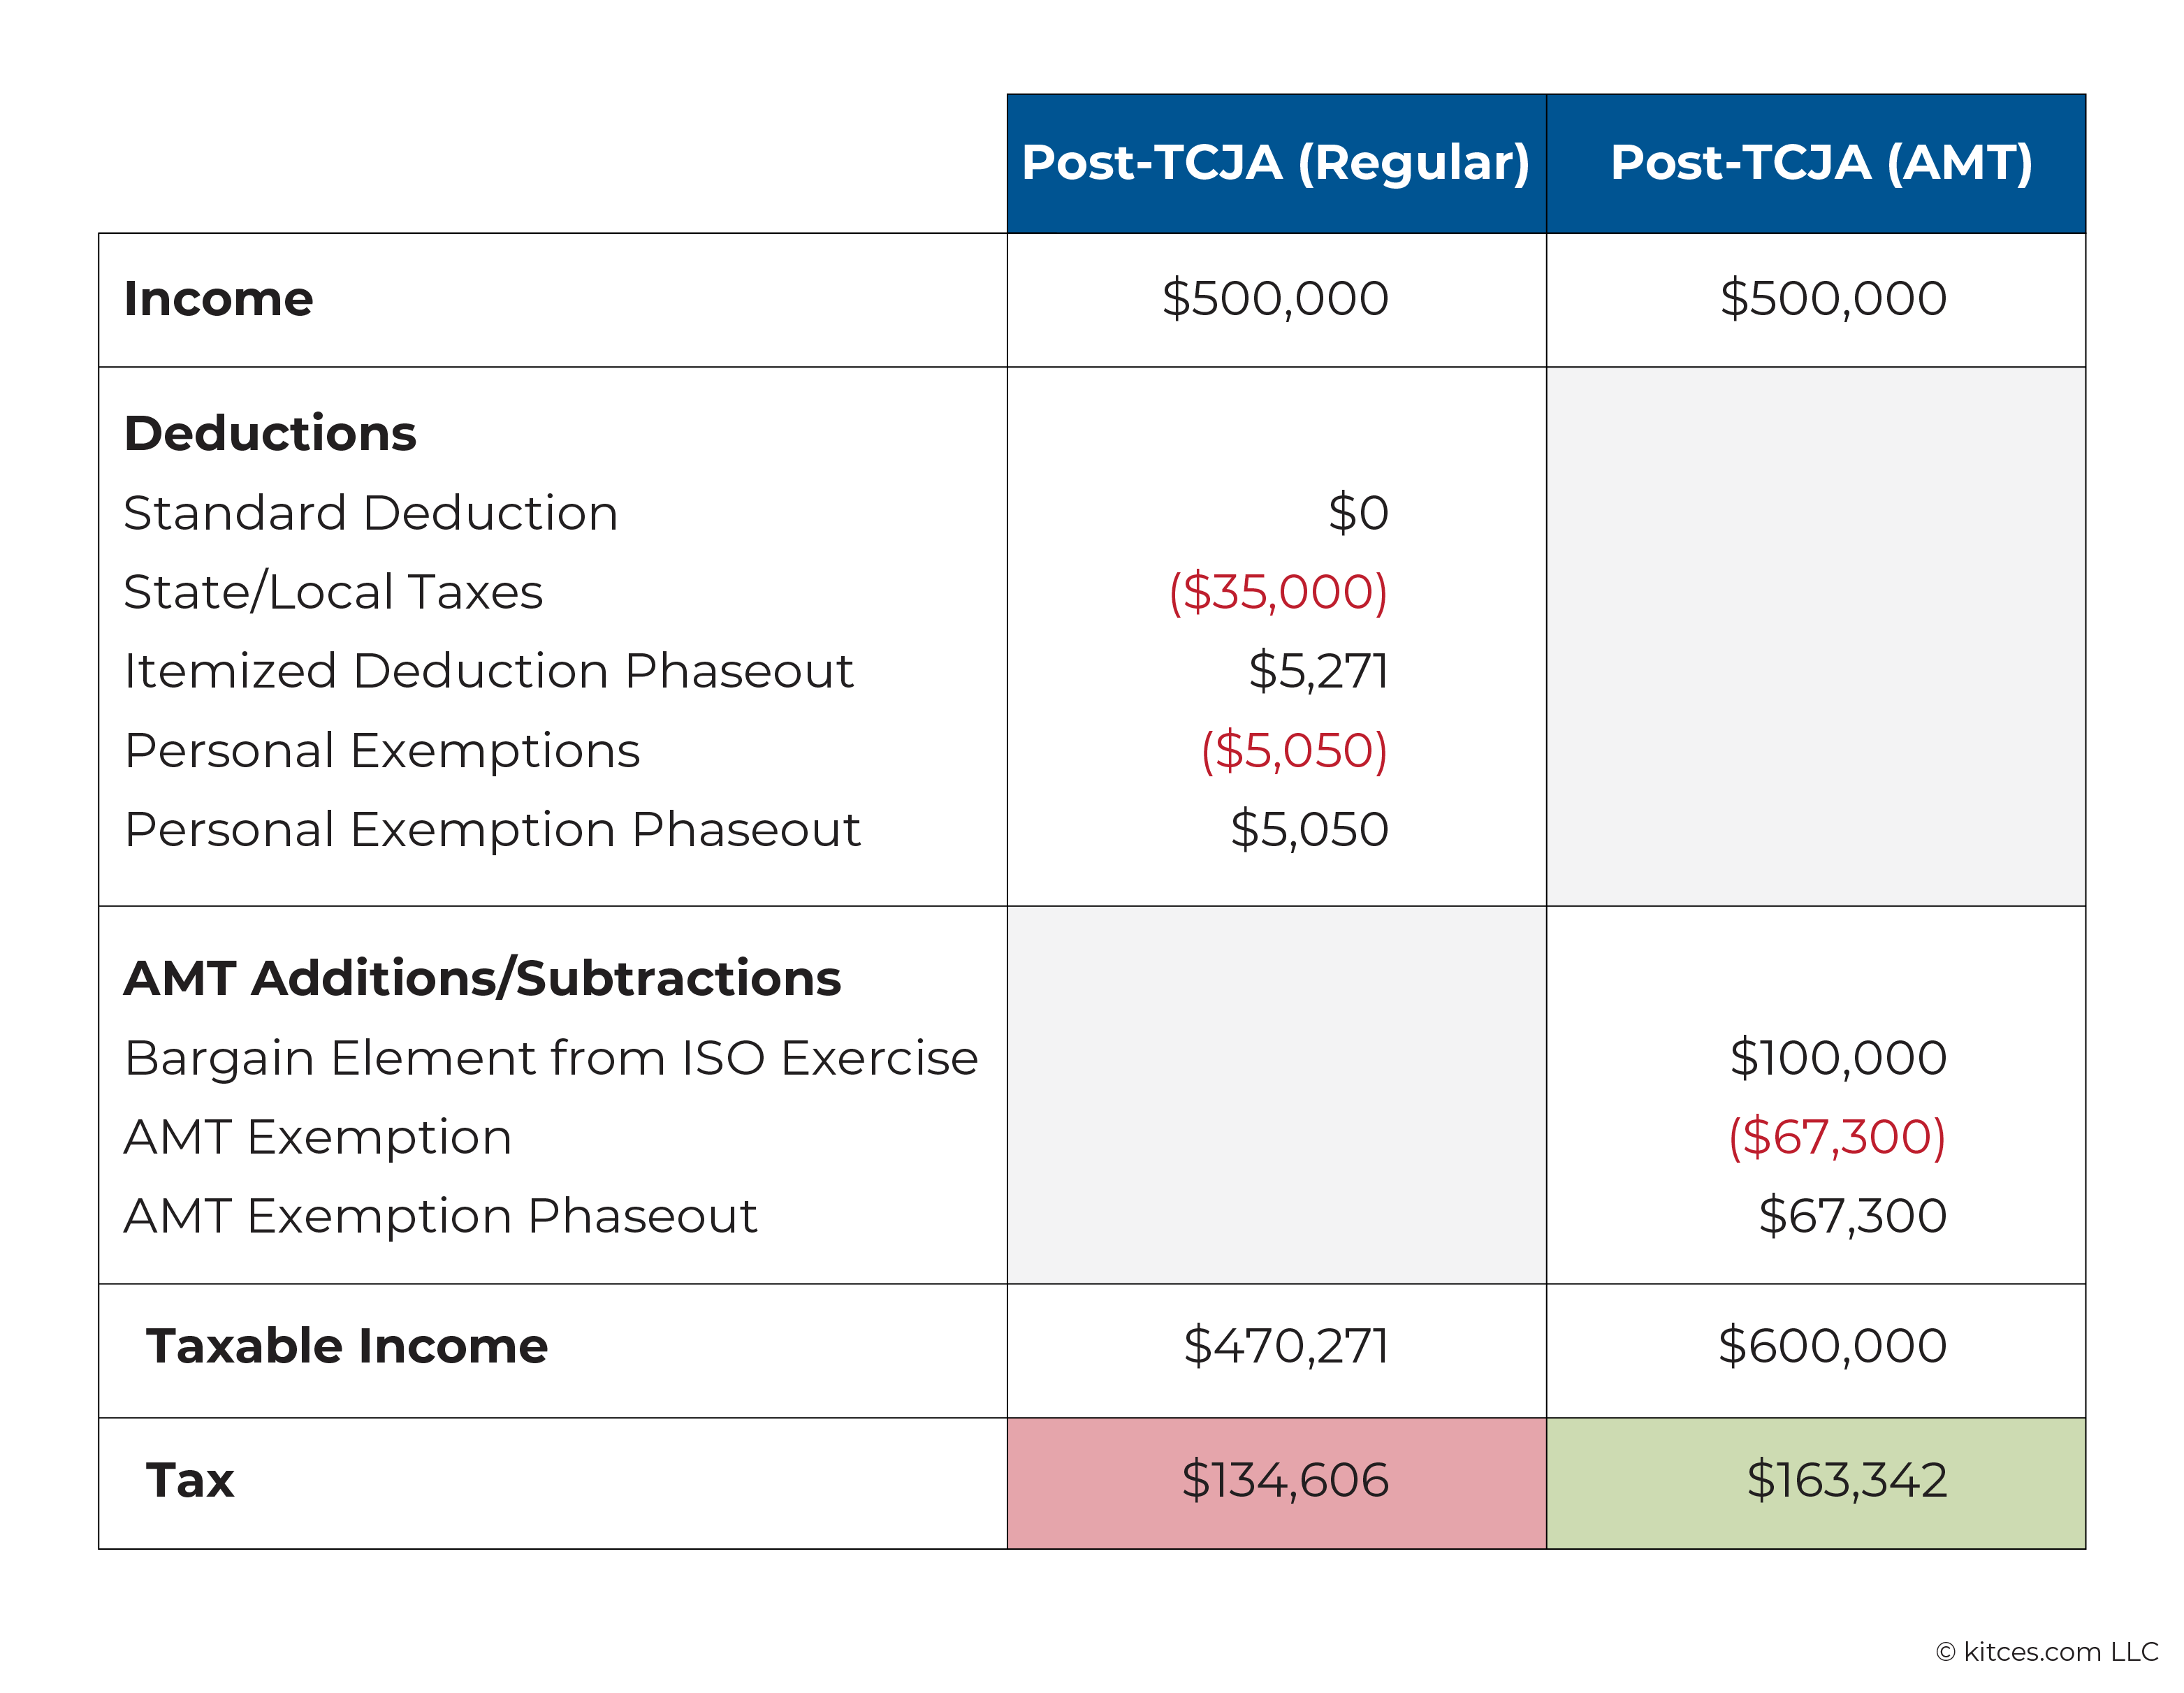Click the $600,000 AMT taxable income value
2184x1693 pixels.
(x=1832, y=1346)
